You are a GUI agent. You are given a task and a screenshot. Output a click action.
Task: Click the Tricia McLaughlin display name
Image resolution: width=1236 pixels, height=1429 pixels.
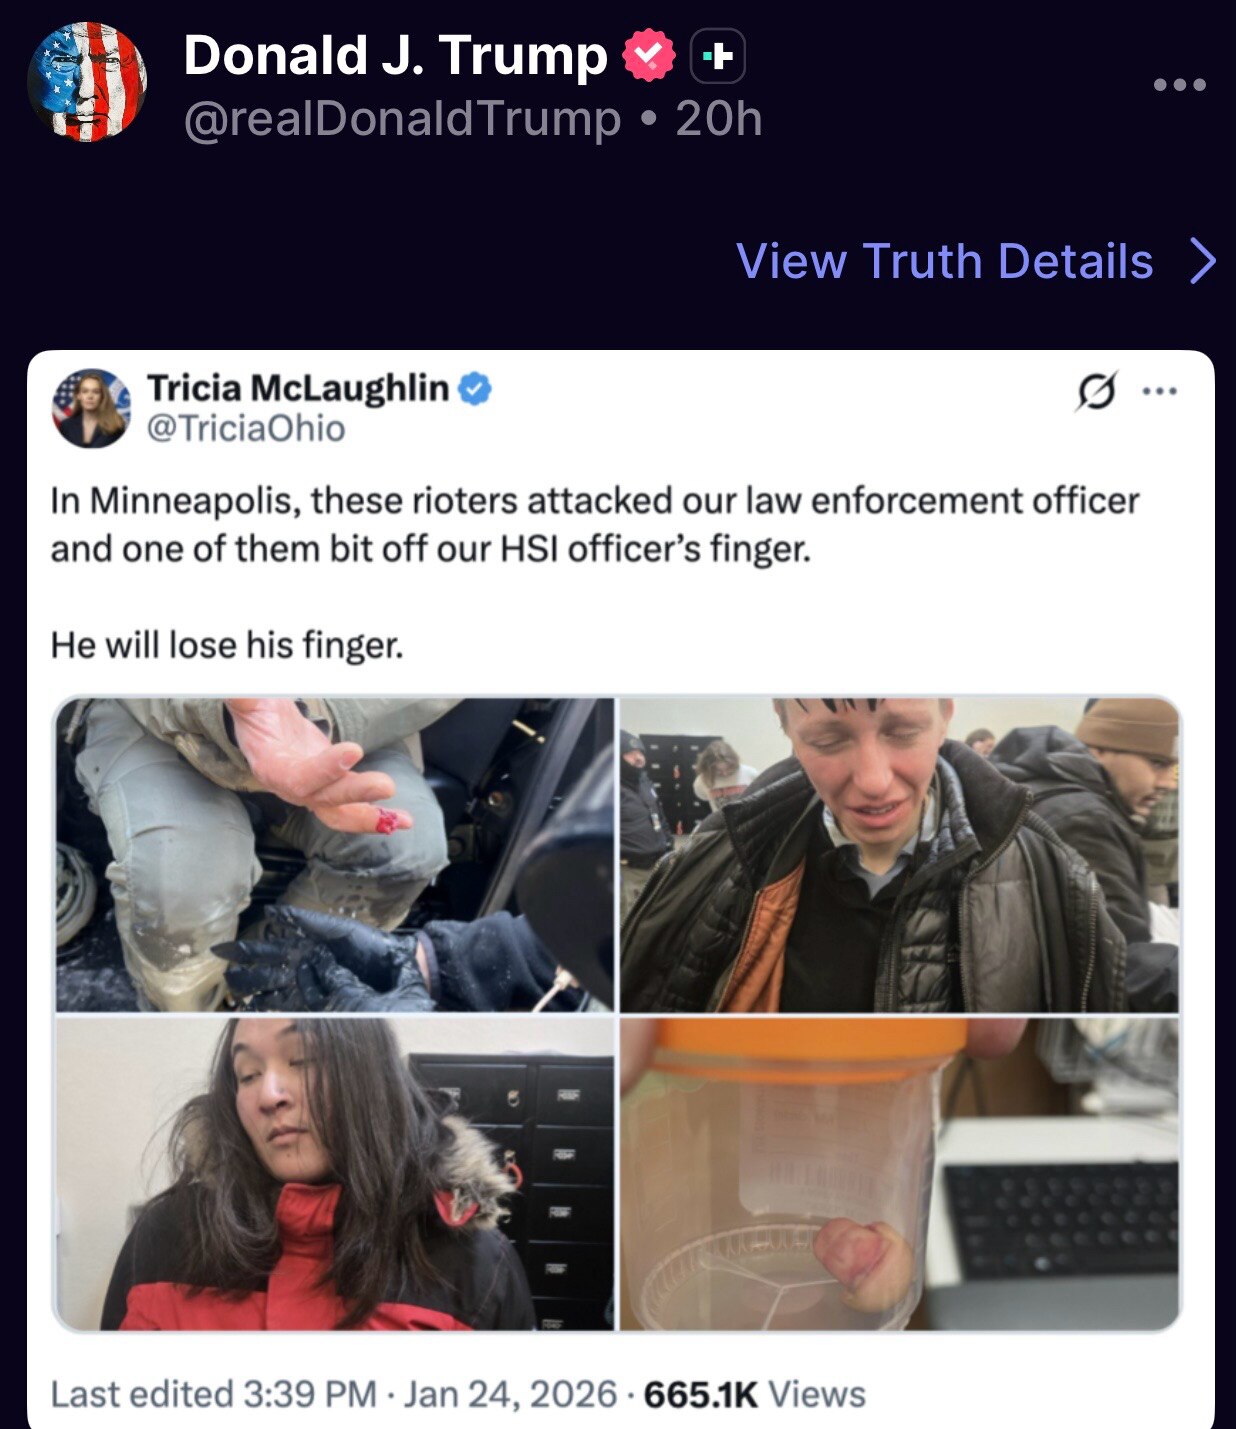click(x=298, y=388)
